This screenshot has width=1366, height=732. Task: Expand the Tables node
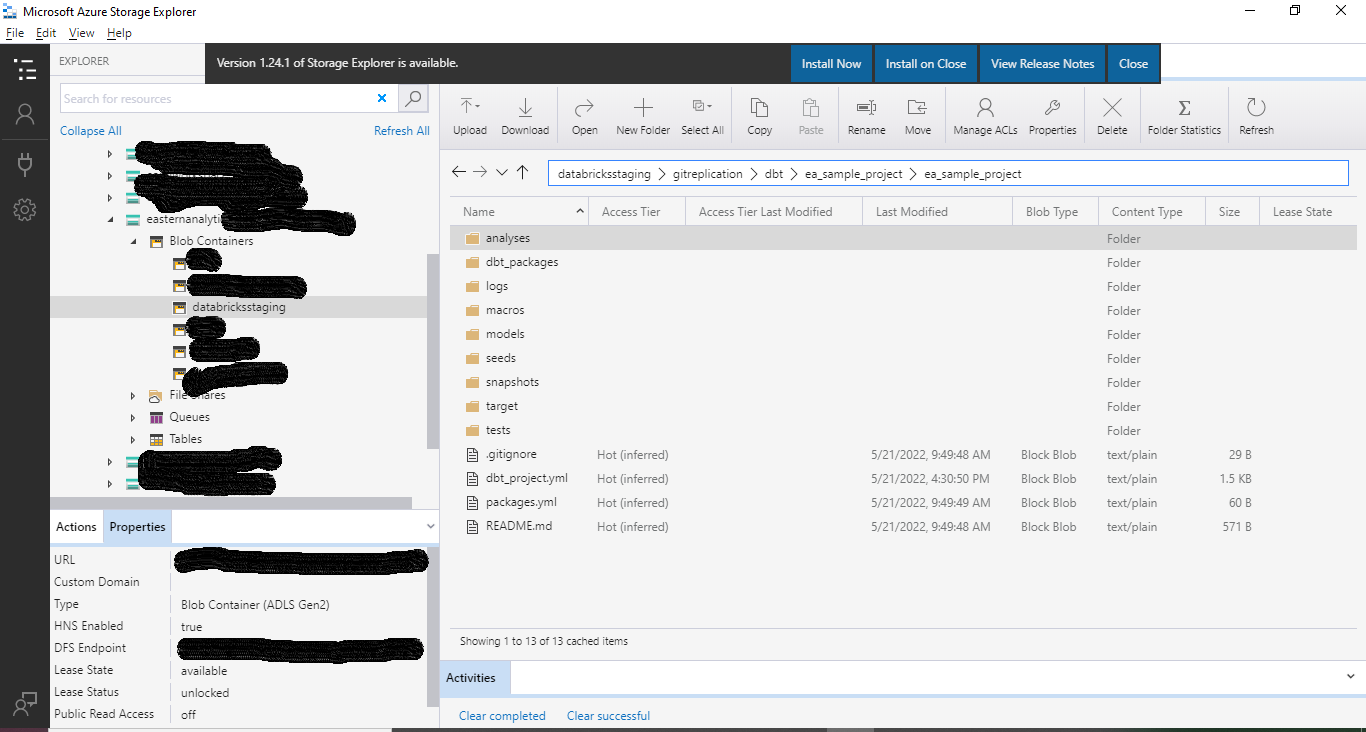point(133,439)
